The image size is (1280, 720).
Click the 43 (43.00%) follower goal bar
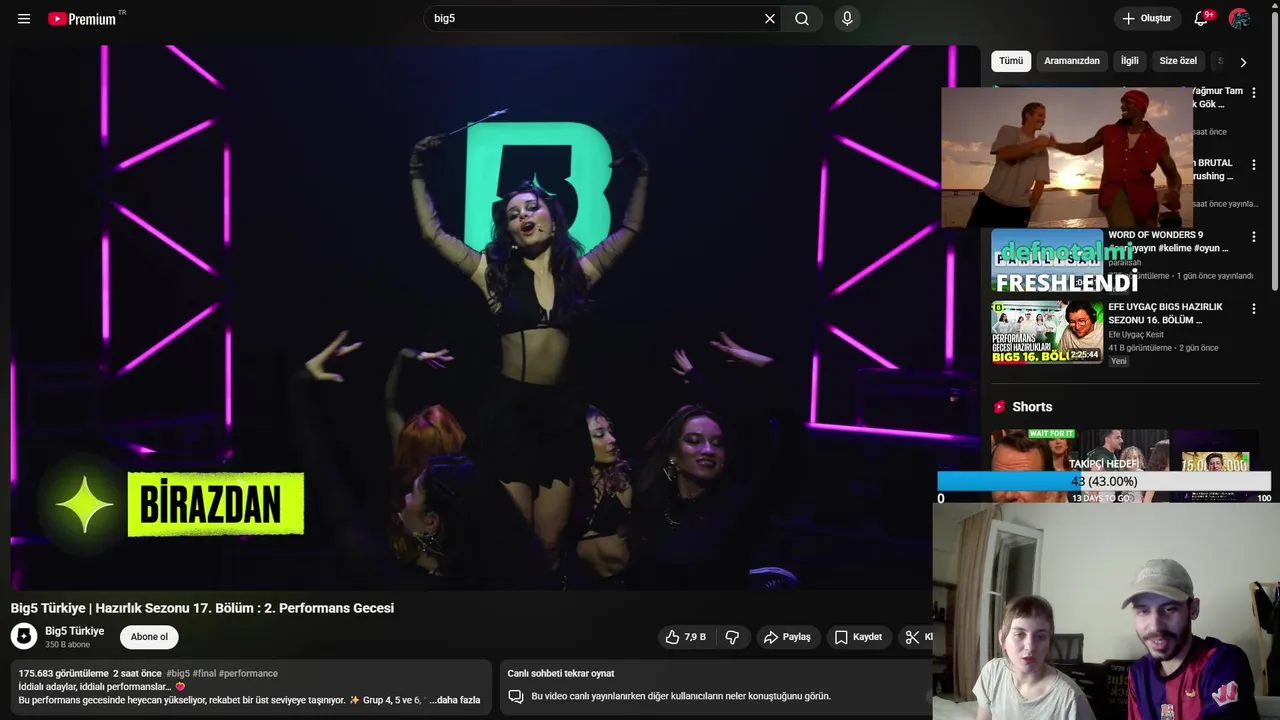tap(1104, 481)
